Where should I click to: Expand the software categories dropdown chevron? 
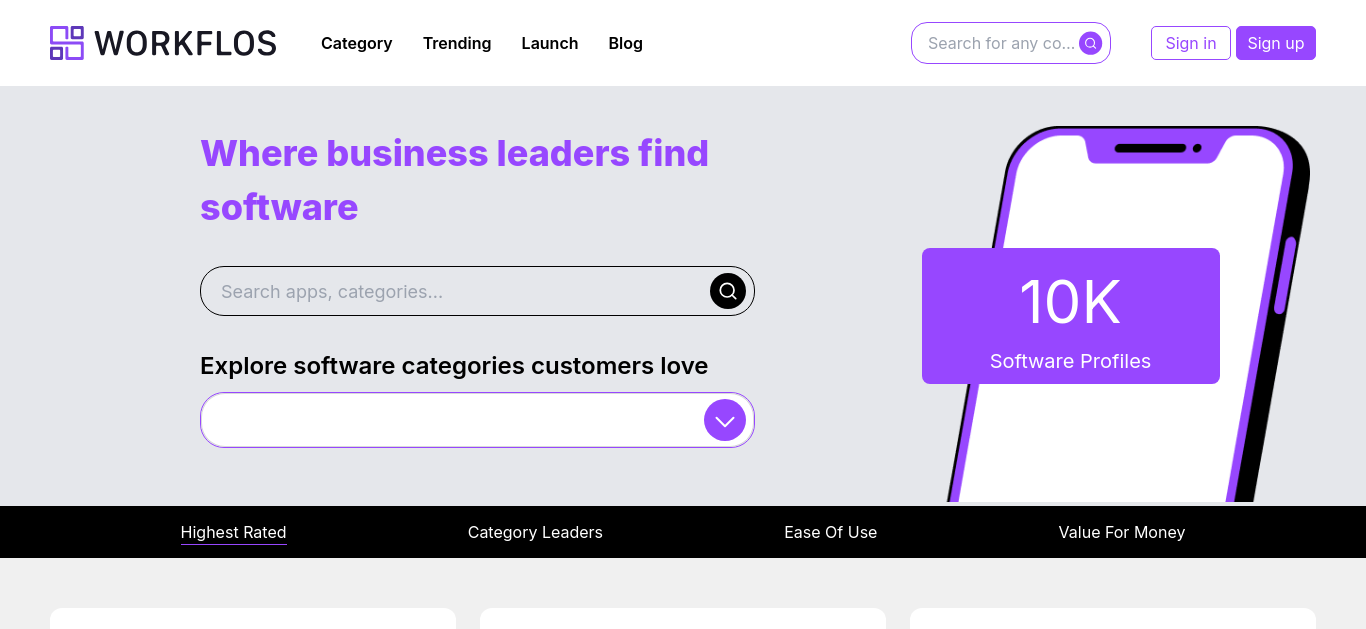point(725,420)
